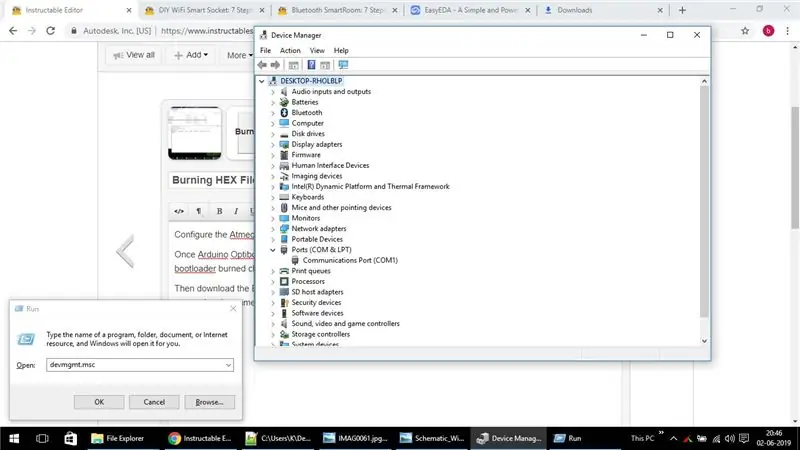Image resolution: width=800 pixels, height=450 pixels.
Task: Click OK in the Run dialog
Action: [x=99, y=402]
